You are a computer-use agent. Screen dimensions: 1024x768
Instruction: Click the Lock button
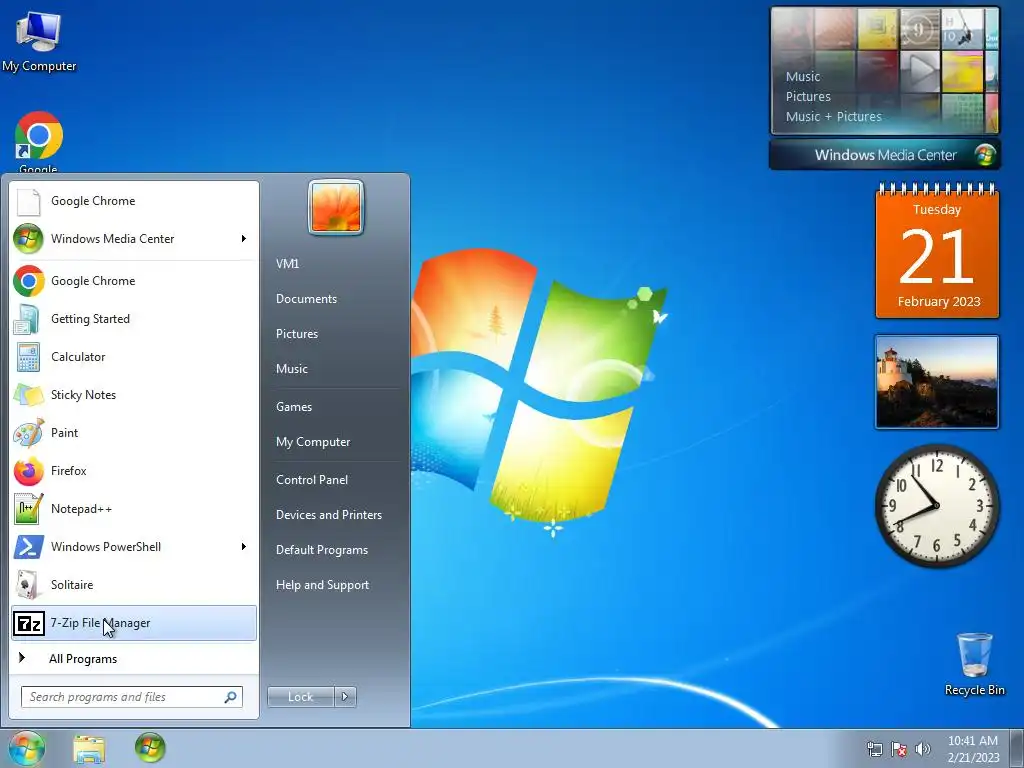(300, 697)
